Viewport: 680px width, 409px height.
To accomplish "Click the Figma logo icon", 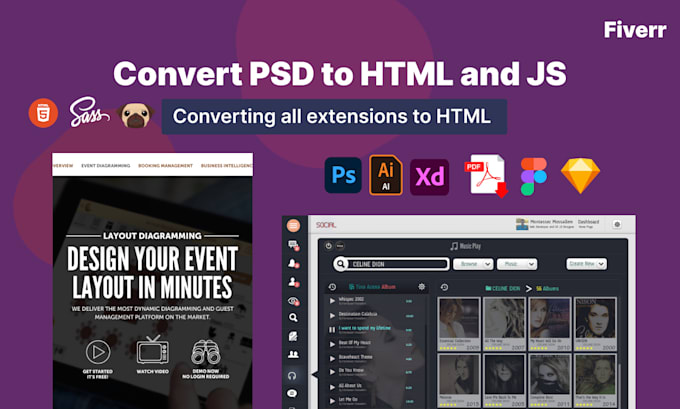I will (533, 177).
